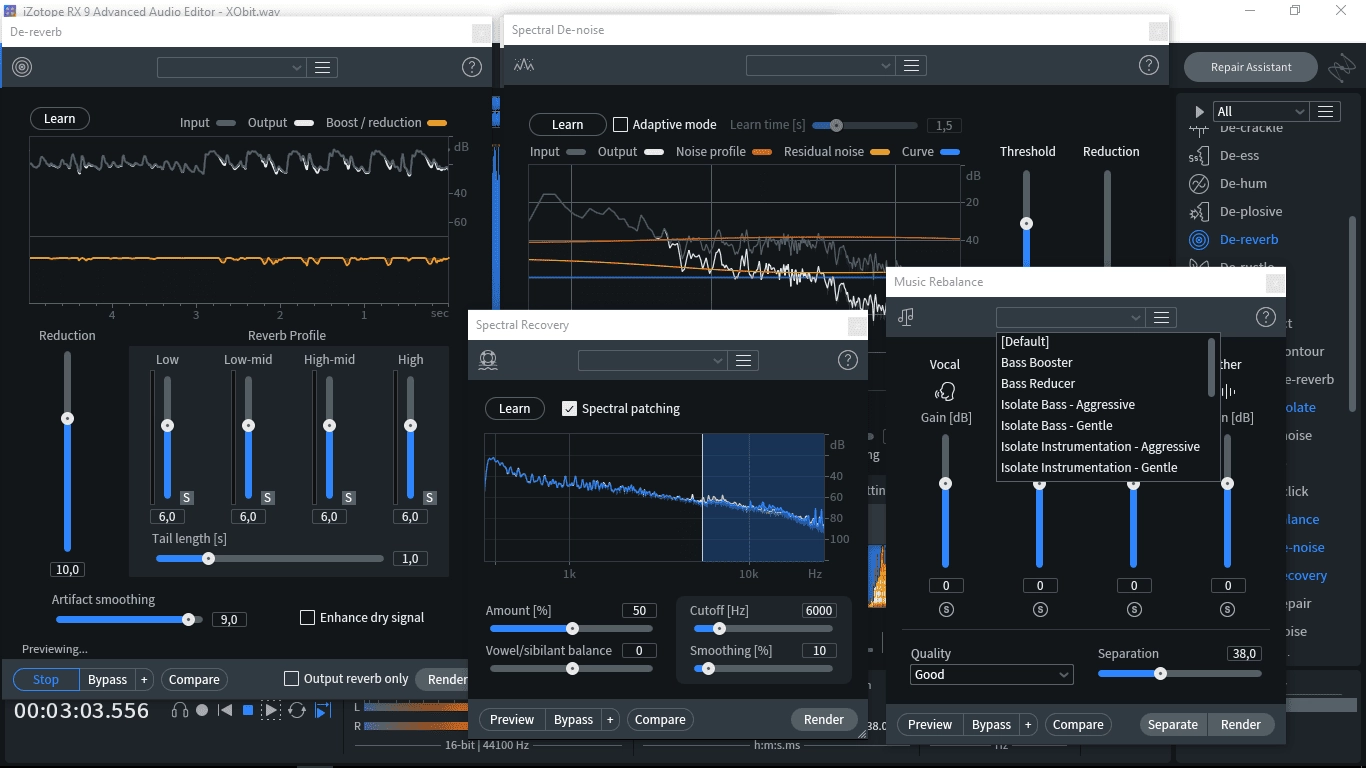This screenshot has height=768, width=1366.
Task: Select the De-reverb target icon in the sidebar
Action: (1198, 240)
